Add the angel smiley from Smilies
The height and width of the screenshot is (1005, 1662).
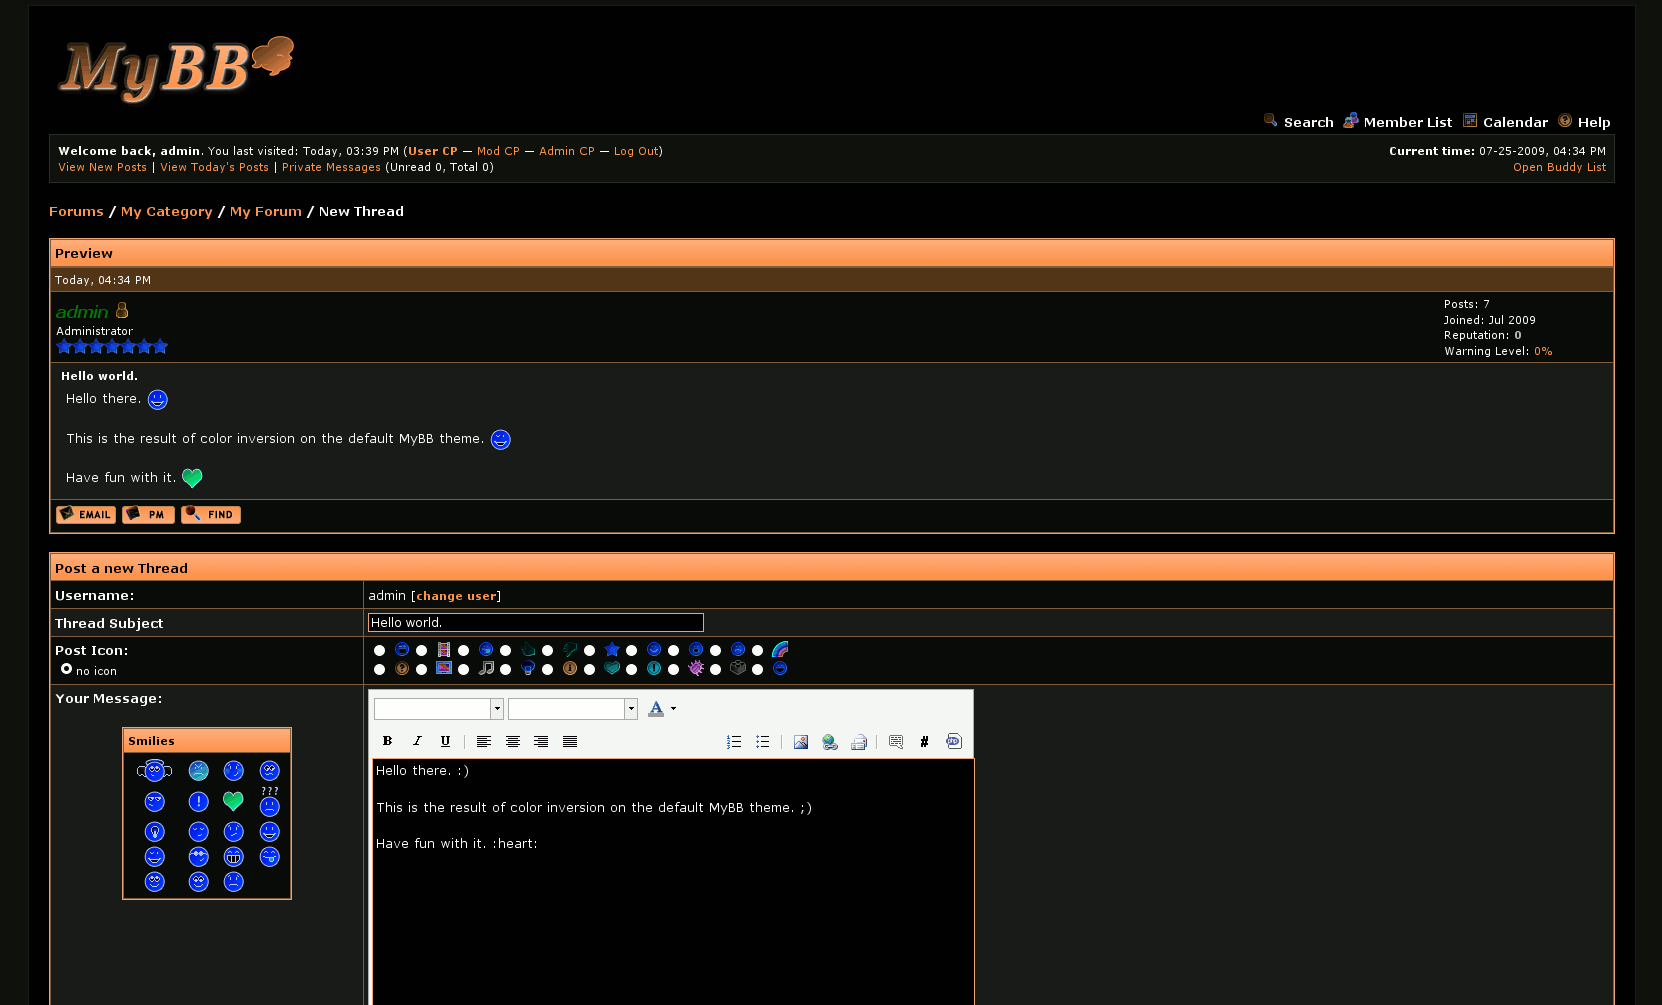pyautogui.click(x=155, y=770)
